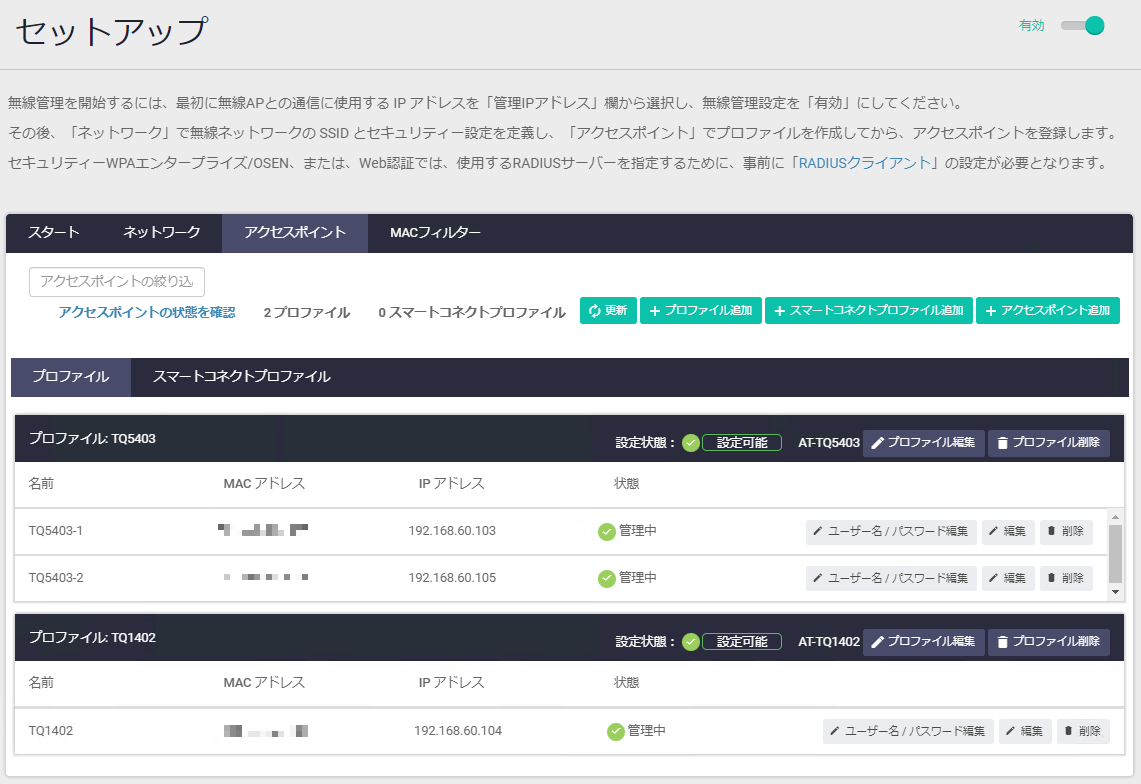1141x784 pixels.
Task: Open the RADIUSクライアント link
Action: [x=864, y=163]
